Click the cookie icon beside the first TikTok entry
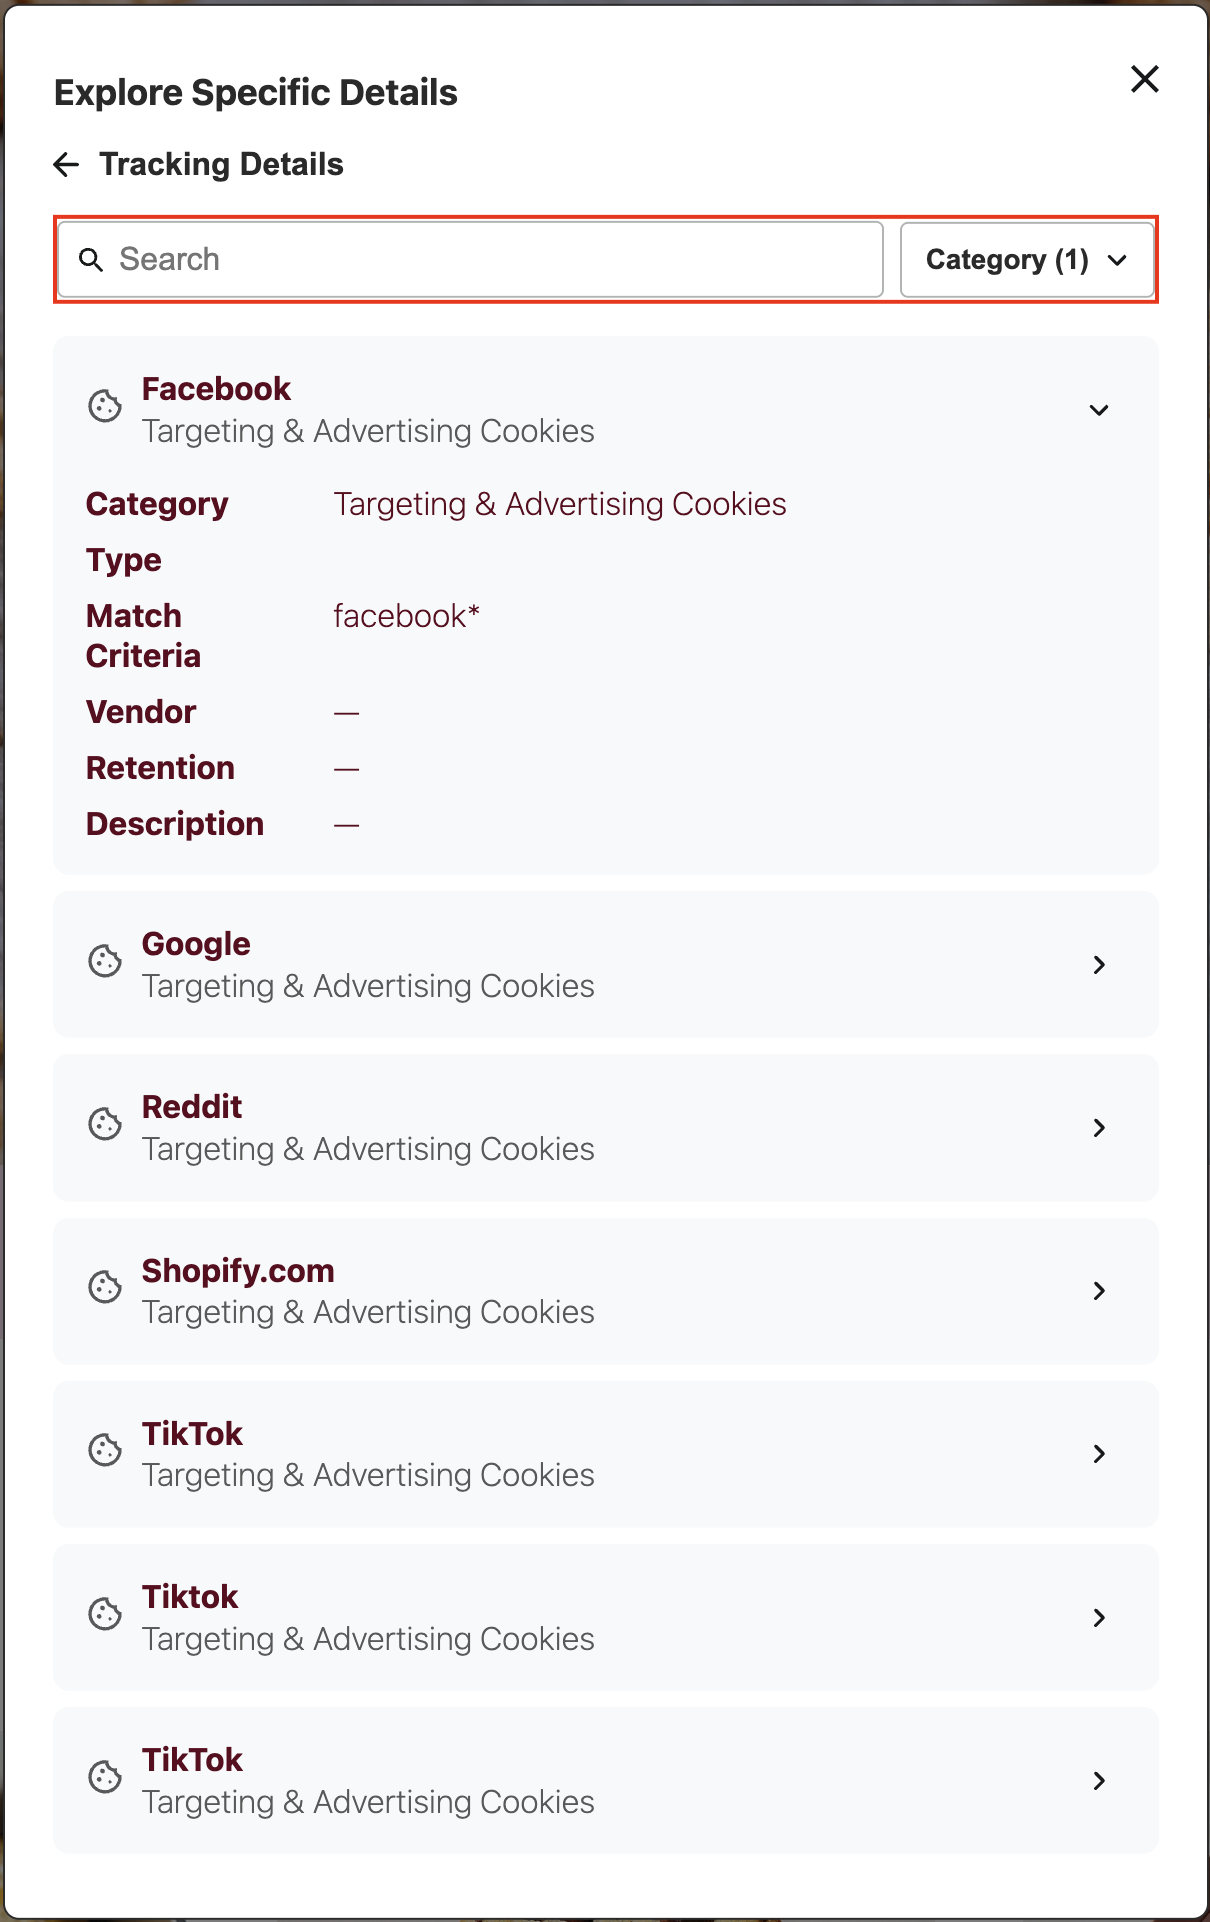Screen dimensions: 1210x1922 point(105,1452)
